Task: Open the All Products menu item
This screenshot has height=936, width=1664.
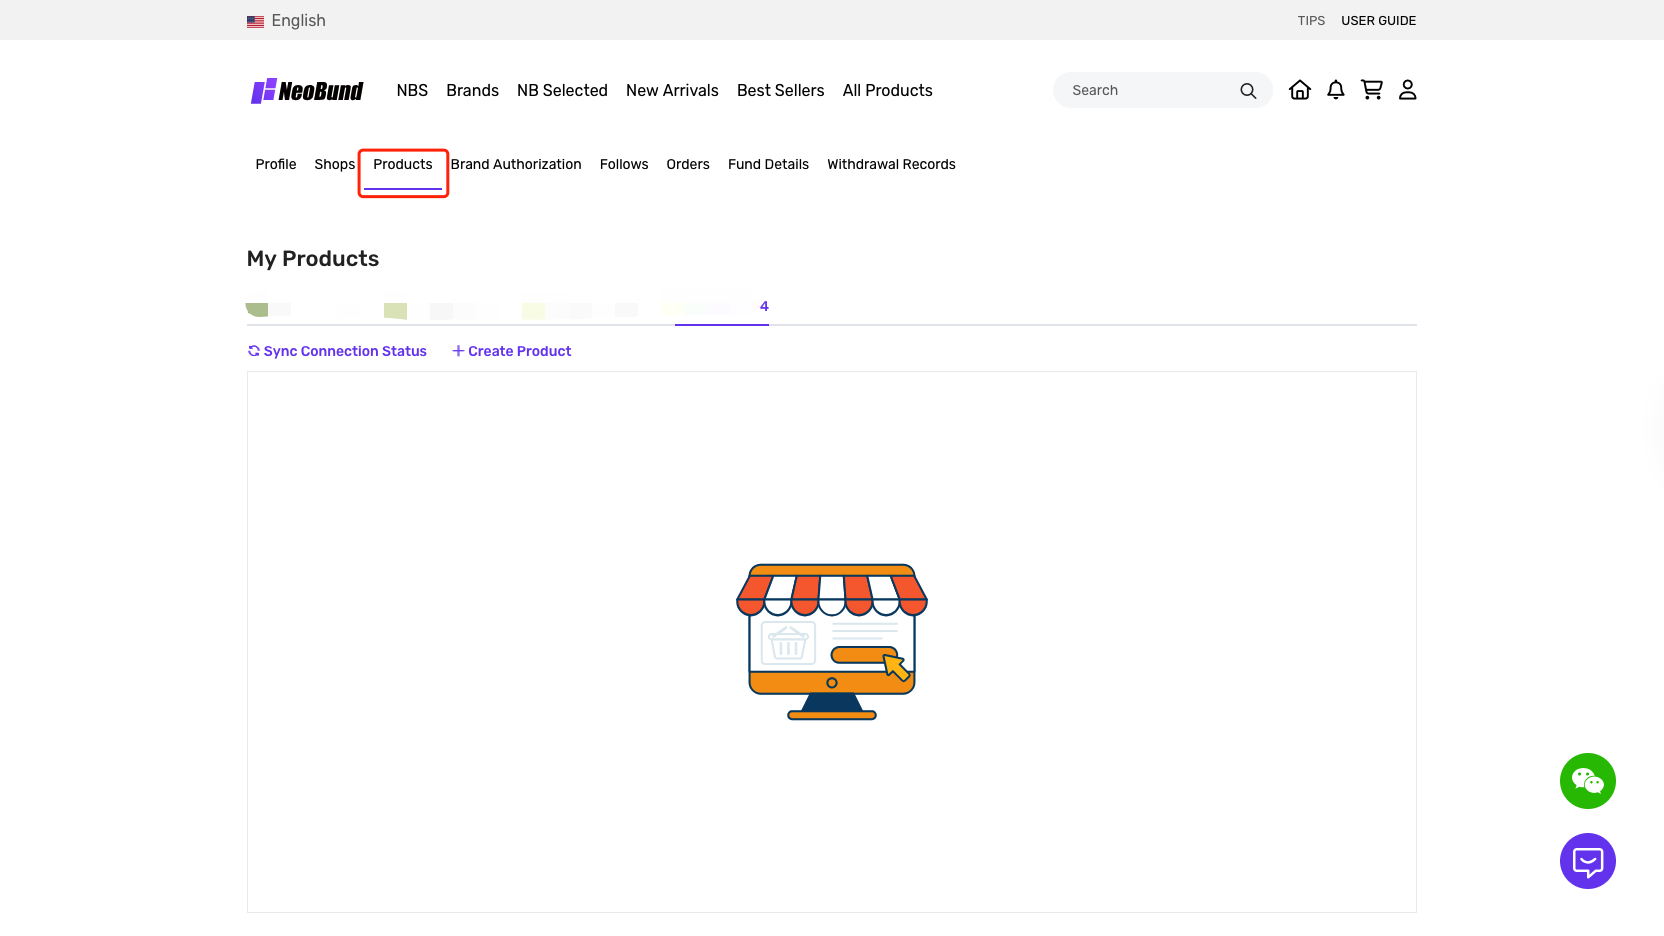Action: tap(887, 90)
